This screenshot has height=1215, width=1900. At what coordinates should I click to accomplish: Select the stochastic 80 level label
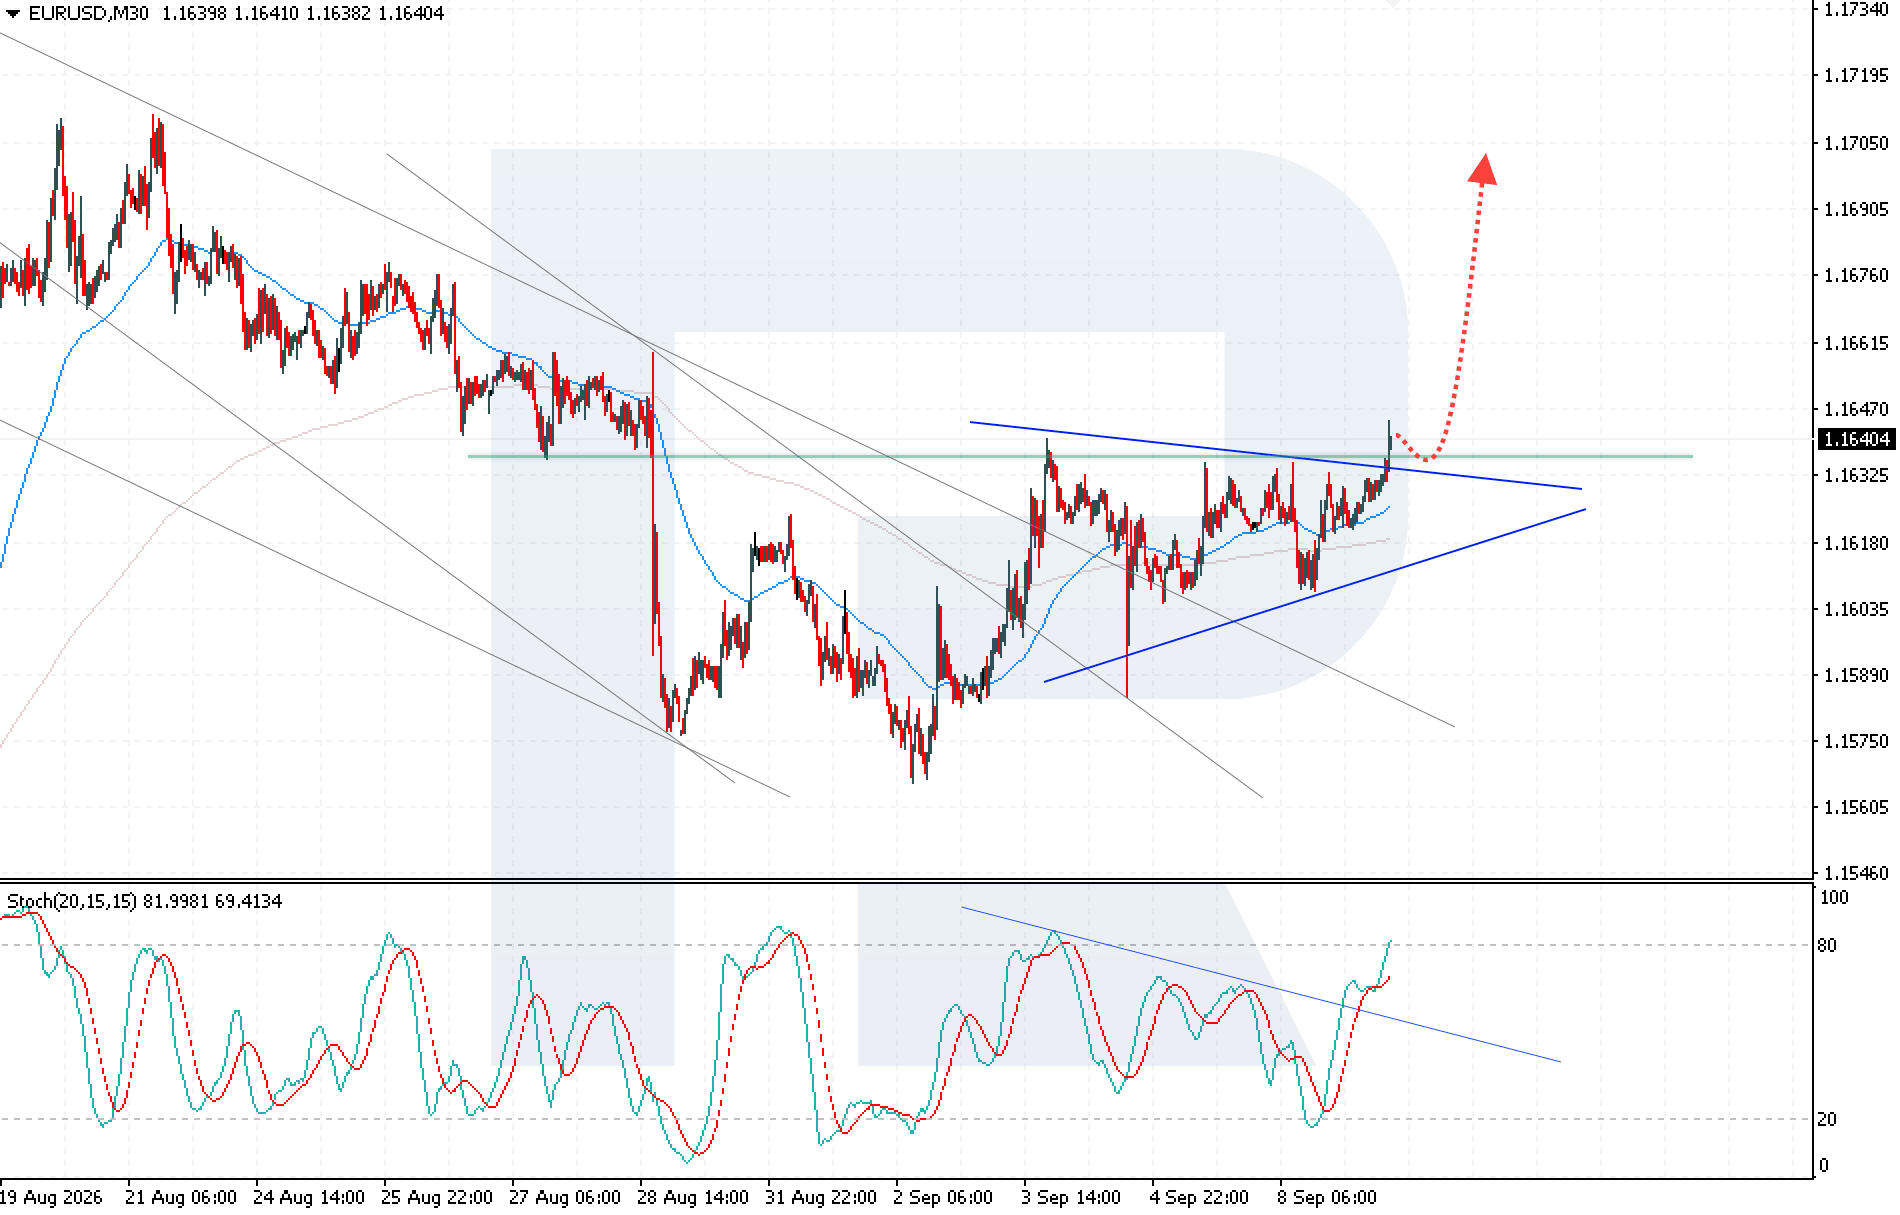(x=1827, y=945)
